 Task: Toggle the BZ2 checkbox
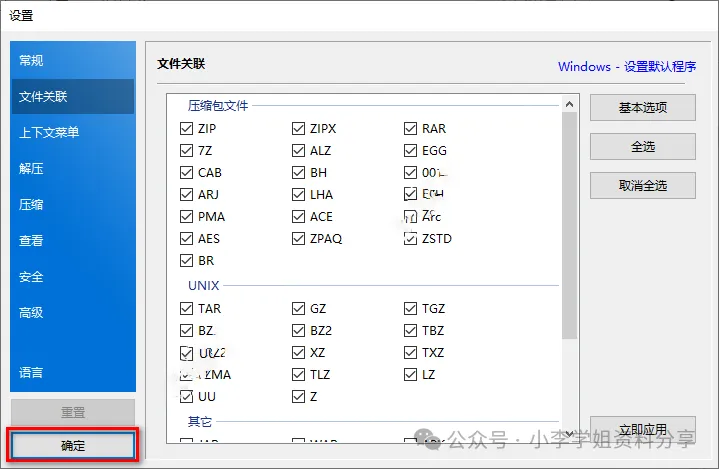[x=298, y=331]
